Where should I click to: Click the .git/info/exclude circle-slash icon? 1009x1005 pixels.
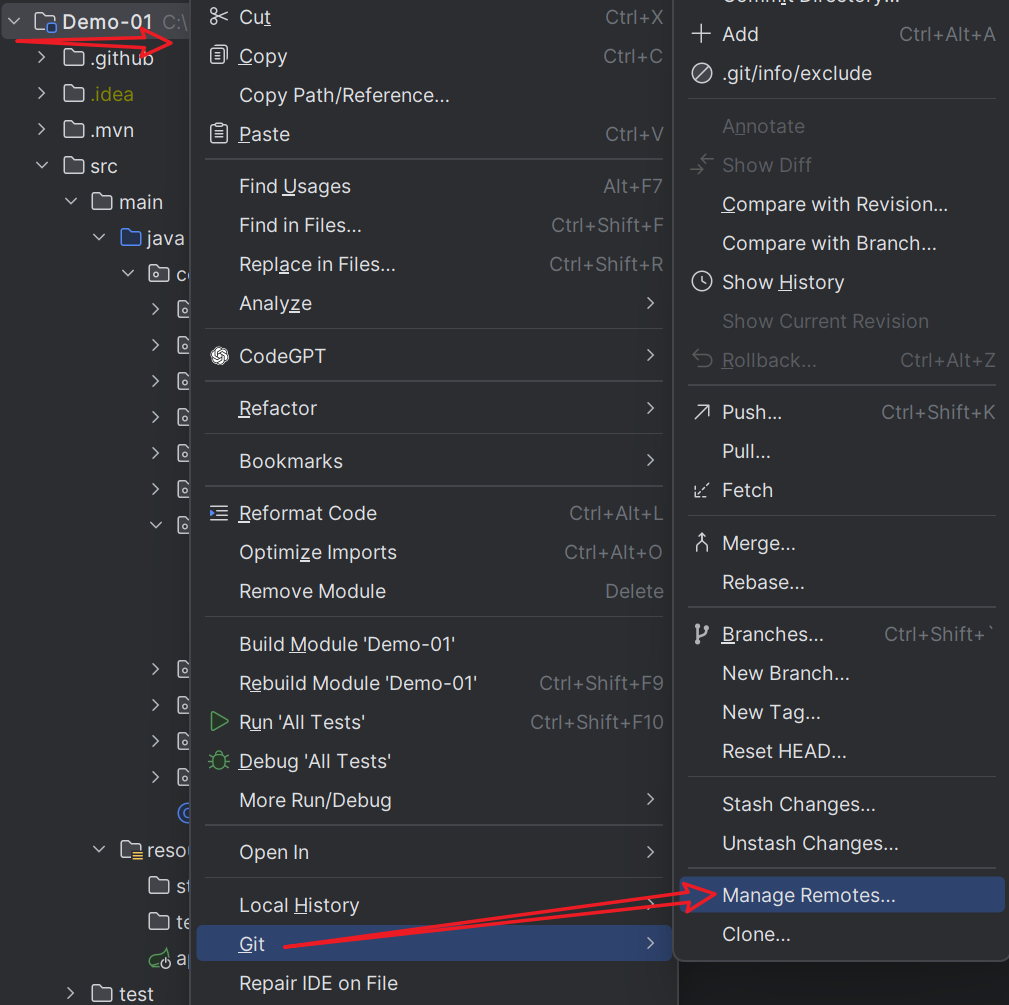point(701,73)
